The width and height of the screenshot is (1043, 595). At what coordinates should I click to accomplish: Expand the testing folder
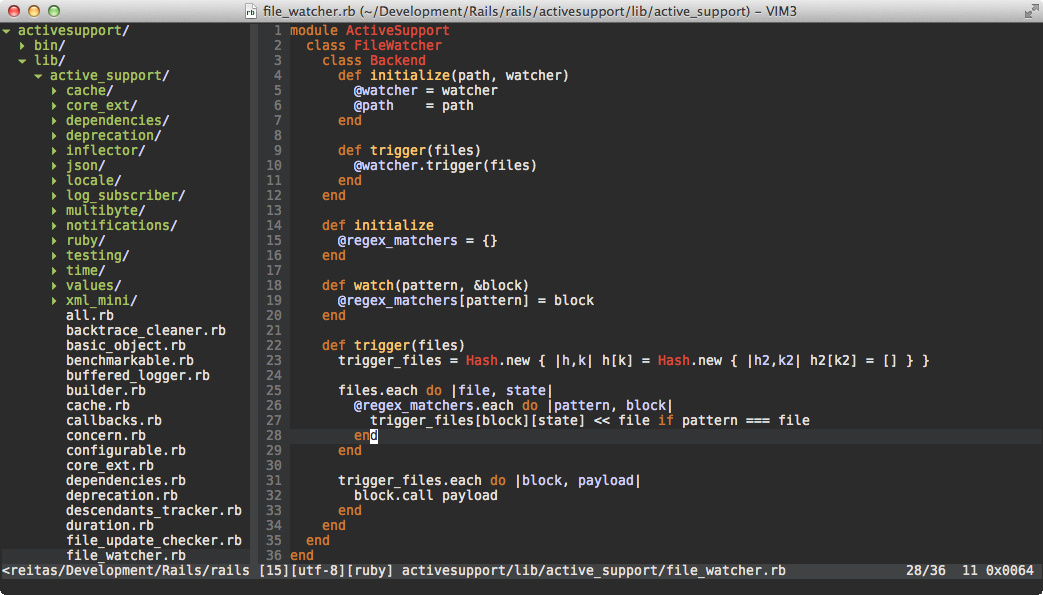point(52,255)
